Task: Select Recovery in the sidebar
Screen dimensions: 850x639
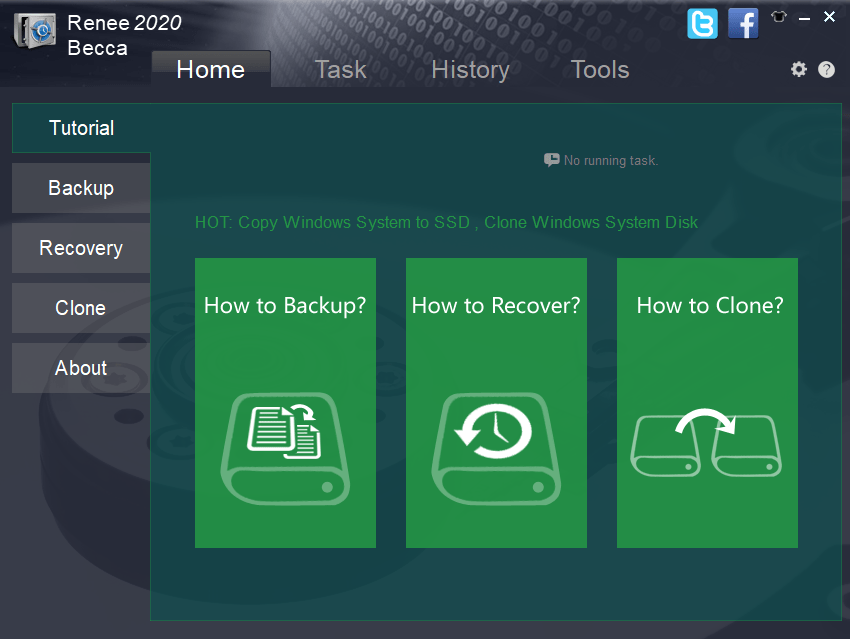Action: point(81,248)
